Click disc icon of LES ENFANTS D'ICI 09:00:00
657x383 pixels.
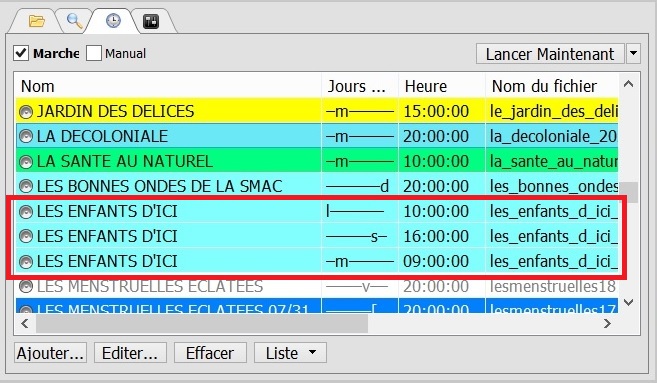[x=26, y=262]
